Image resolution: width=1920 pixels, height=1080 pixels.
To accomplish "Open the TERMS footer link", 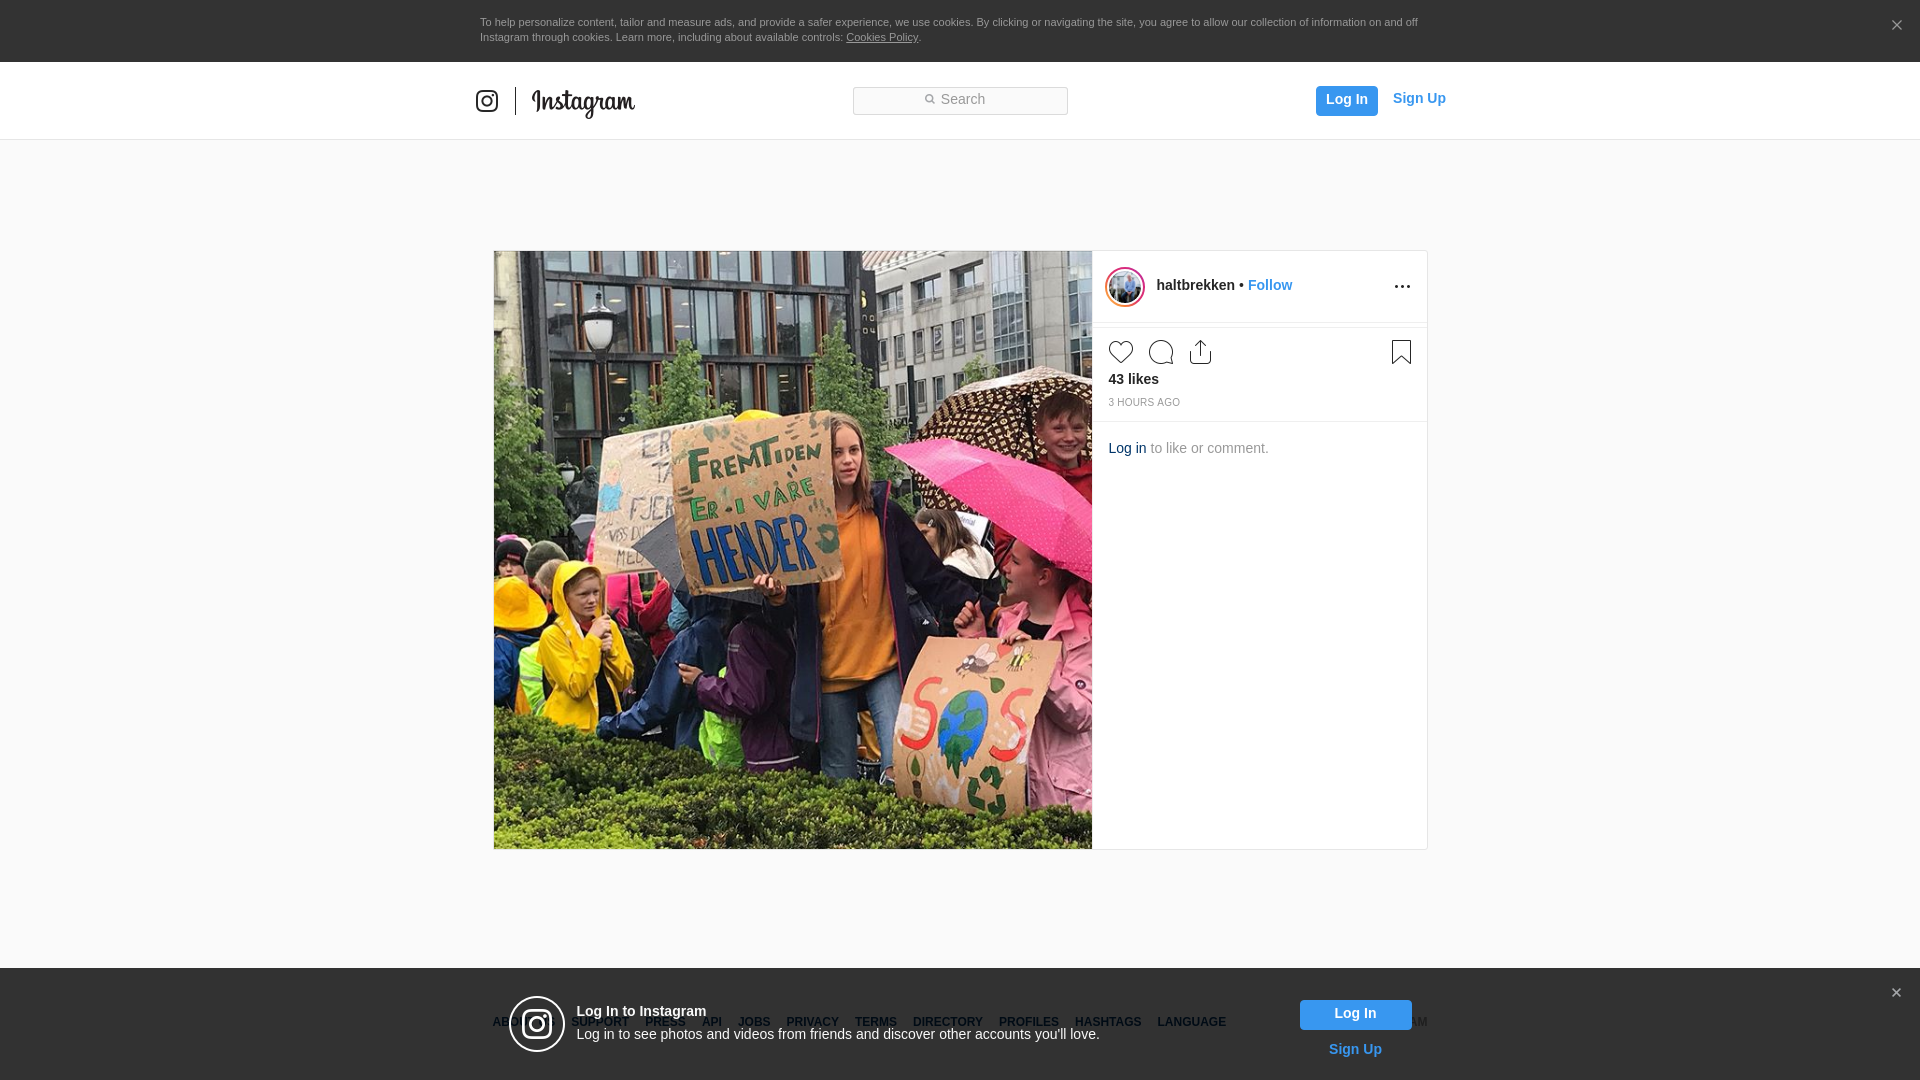I will 875,1022.
